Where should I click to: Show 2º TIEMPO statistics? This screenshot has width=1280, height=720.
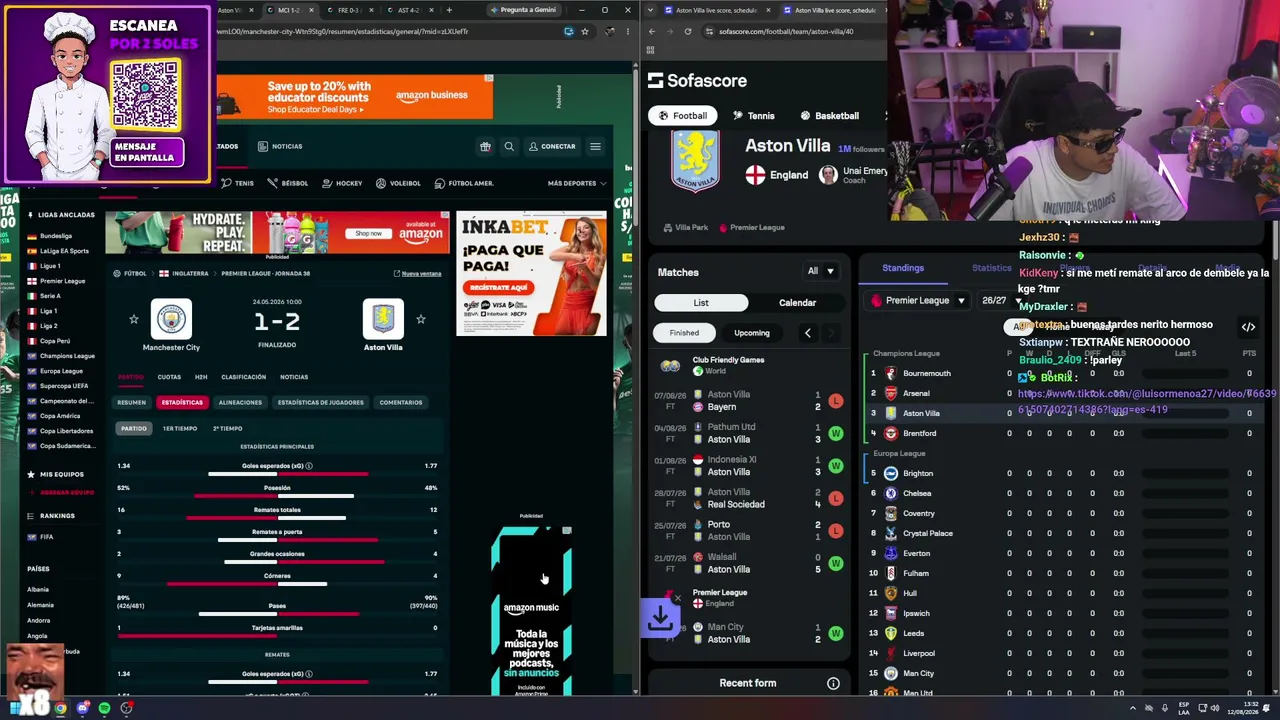228,428
